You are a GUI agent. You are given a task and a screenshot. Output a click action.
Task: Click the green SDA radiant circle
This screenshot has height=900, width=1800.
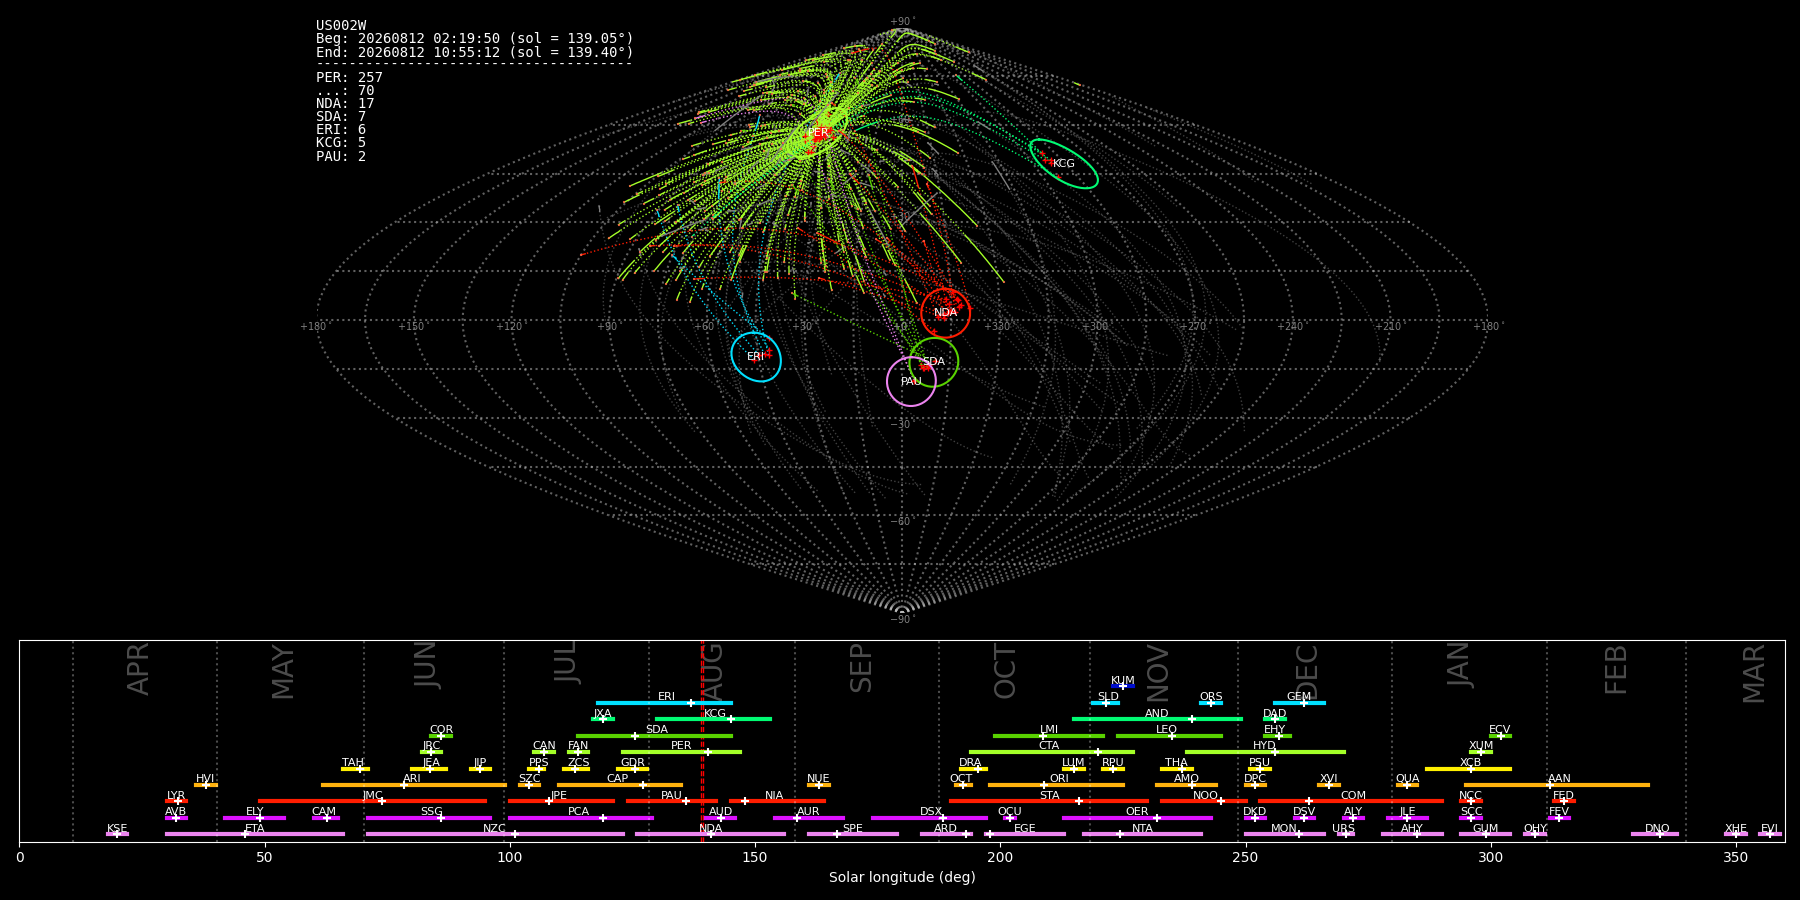(933, 362)
